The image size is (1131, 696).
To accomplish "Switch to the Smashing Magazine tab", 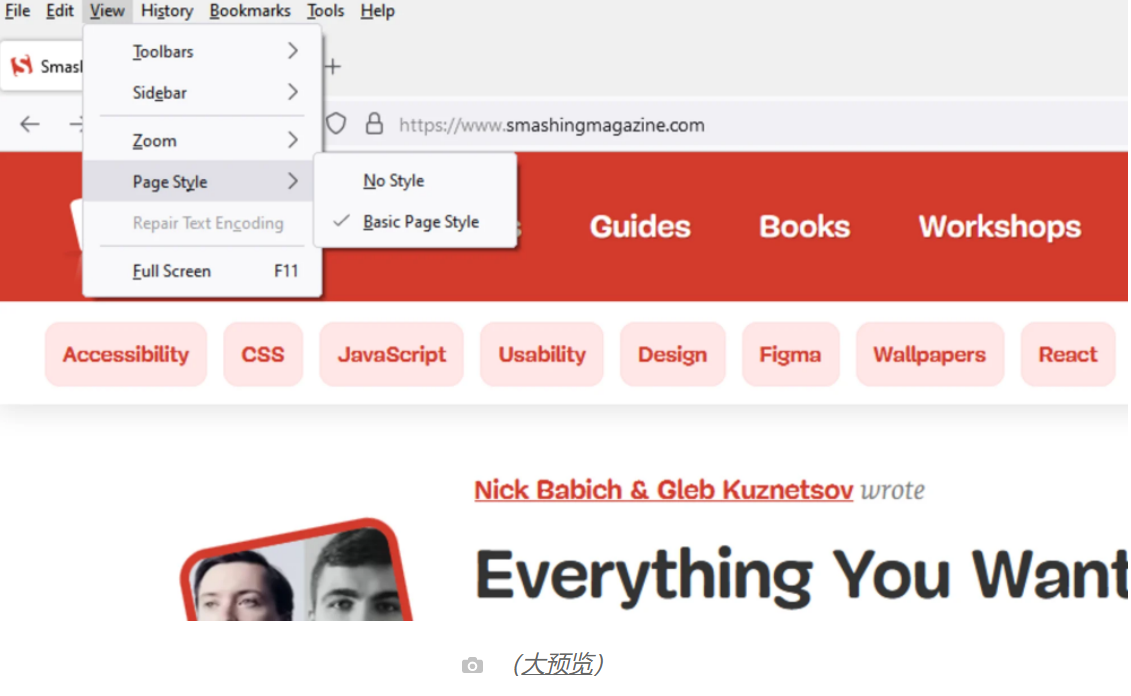I will [x=42, y=66].
